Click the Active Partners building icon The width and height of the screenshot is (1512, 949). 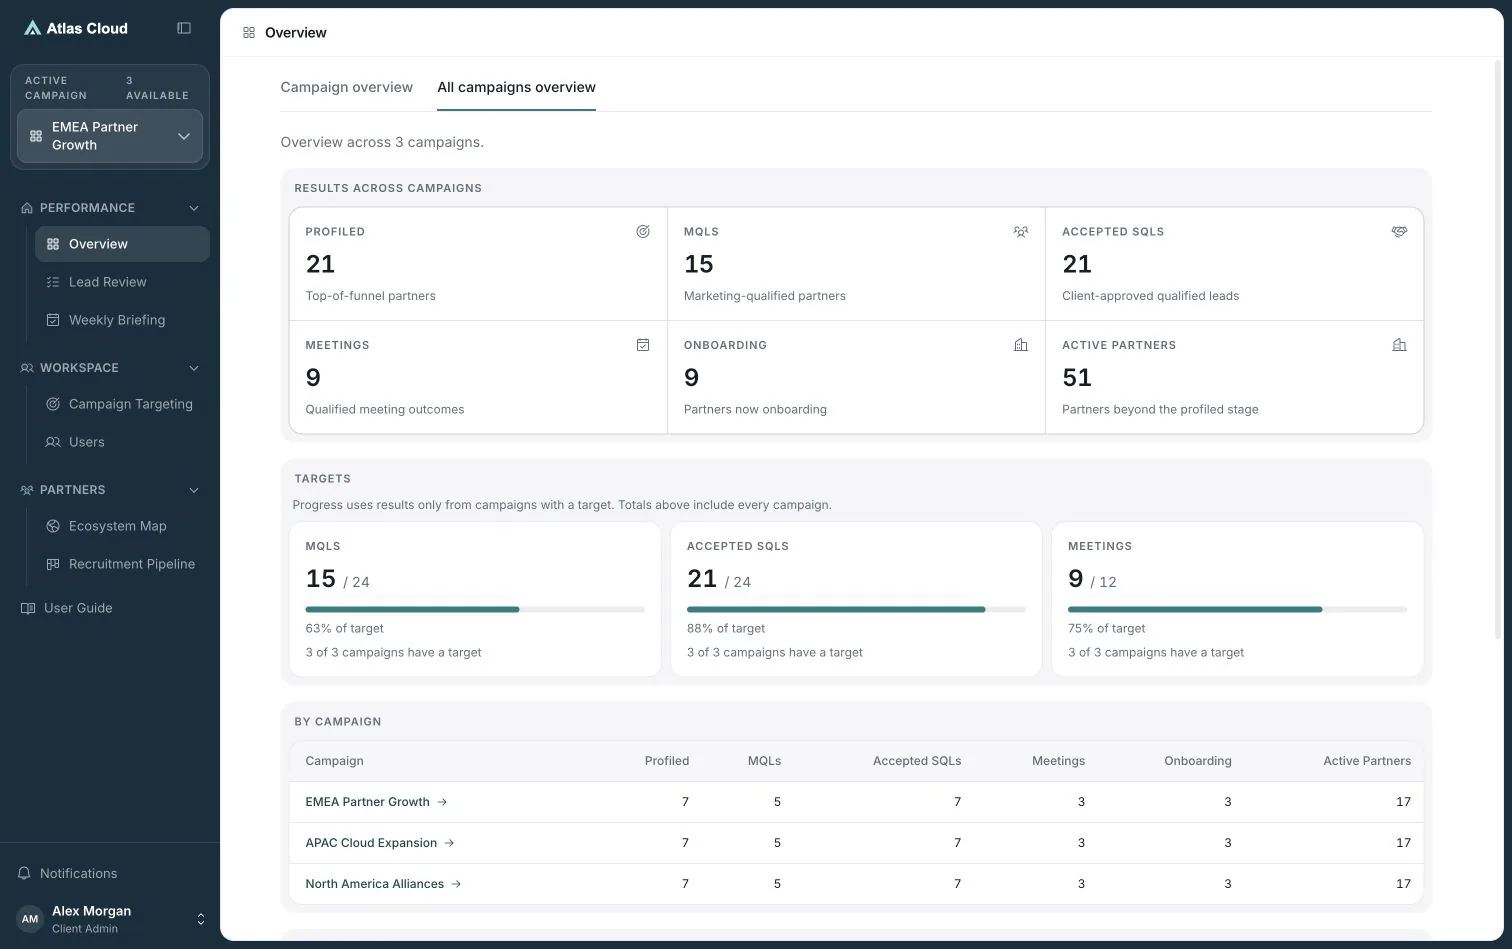click(1399, 345)
